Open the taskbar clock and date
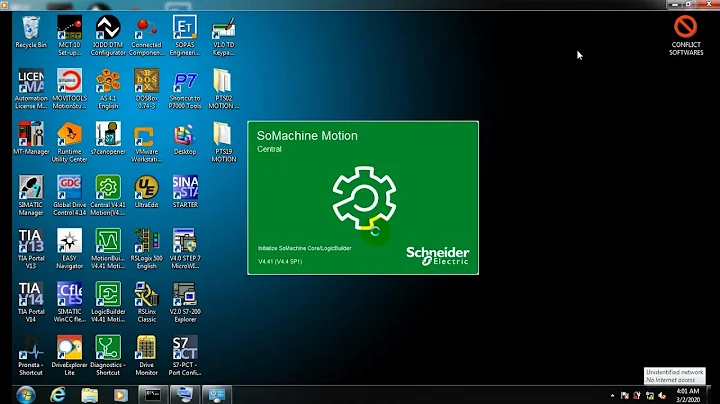Viewport: 720px width, 404px height. tap(688, 395)
